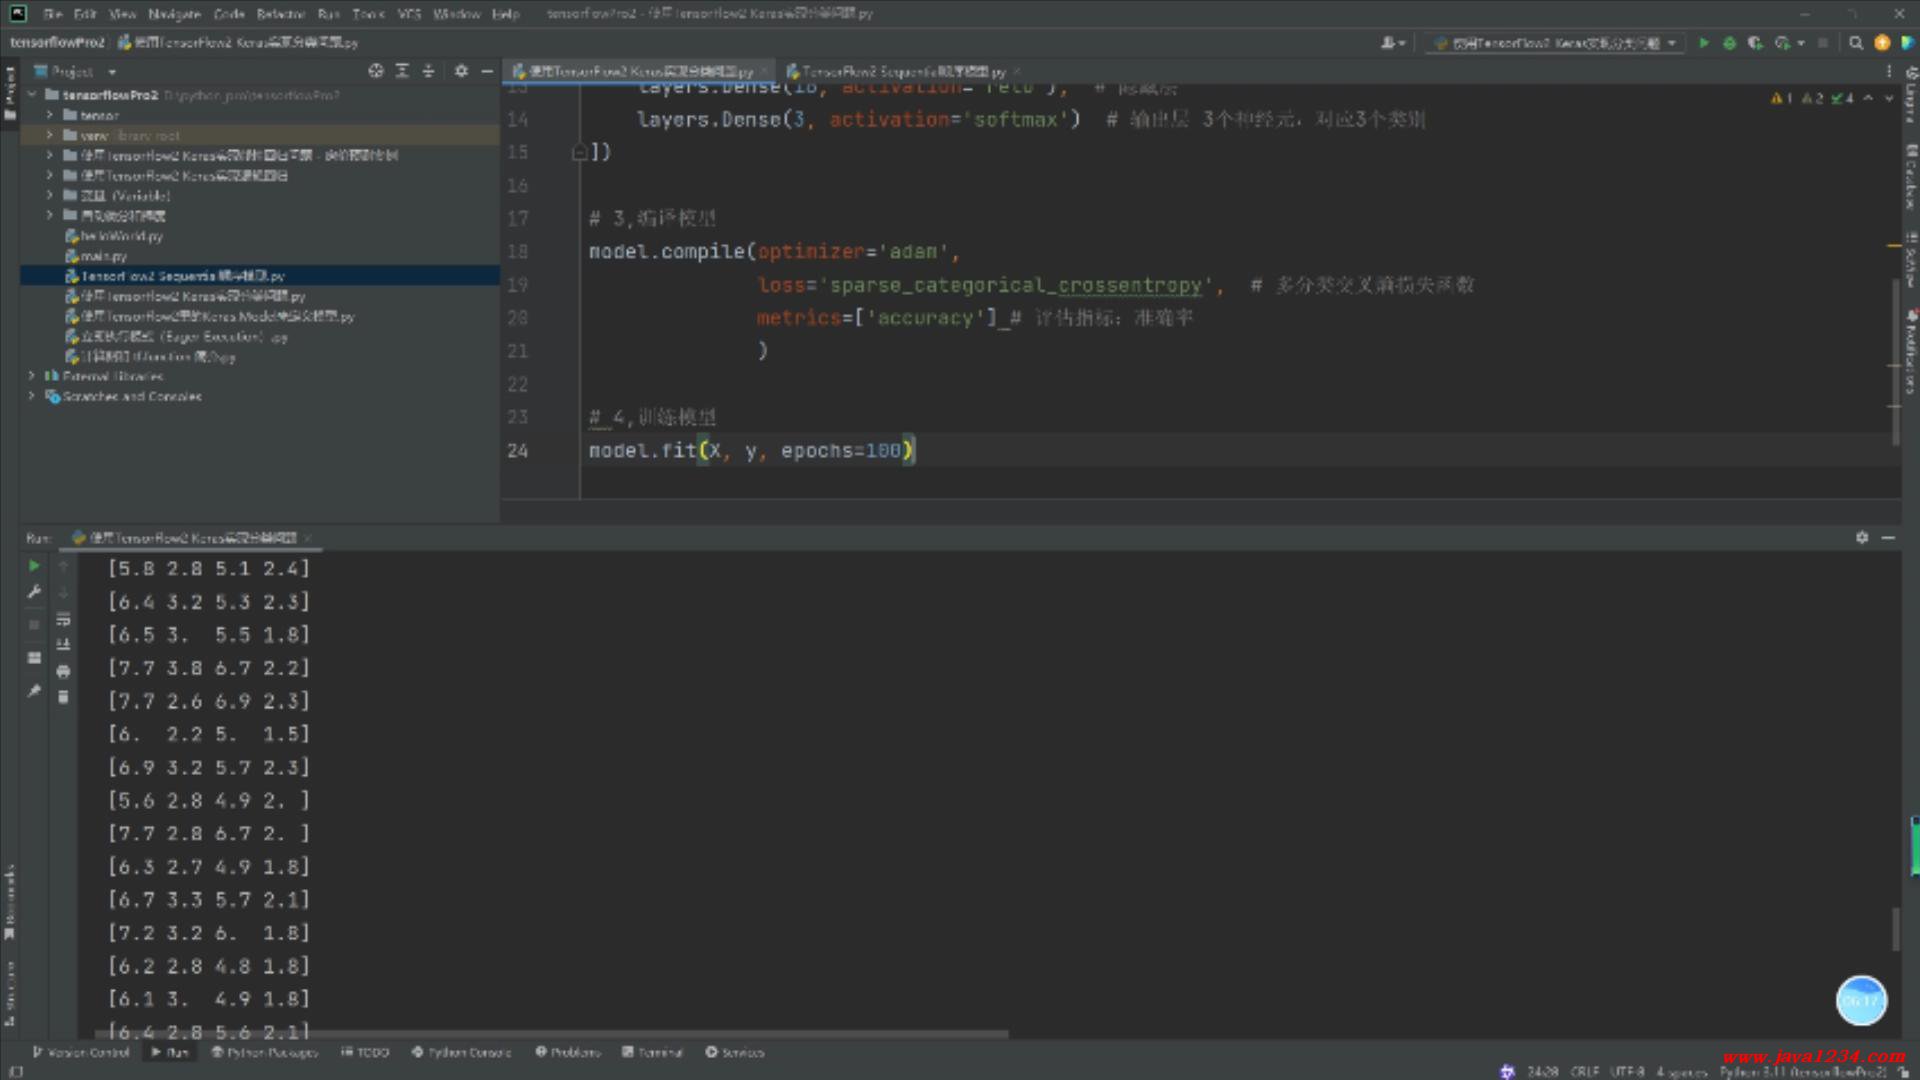Open project panel settings gear
This screenshot has height=1080, width=1920.
click(461, 71)
